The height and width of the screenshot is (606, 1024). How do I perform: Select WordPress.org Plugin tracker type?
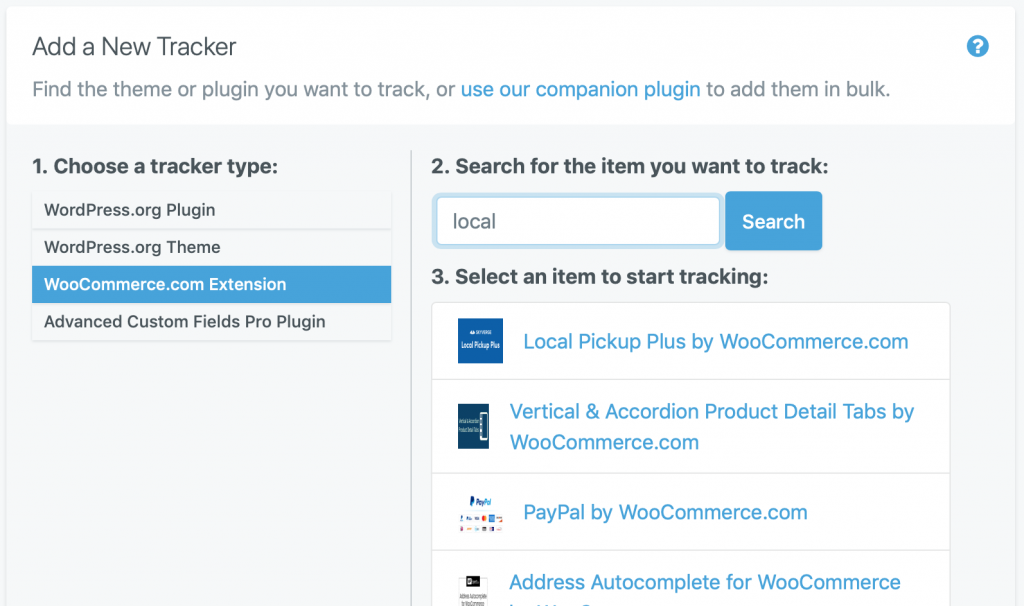coord(212,210)
